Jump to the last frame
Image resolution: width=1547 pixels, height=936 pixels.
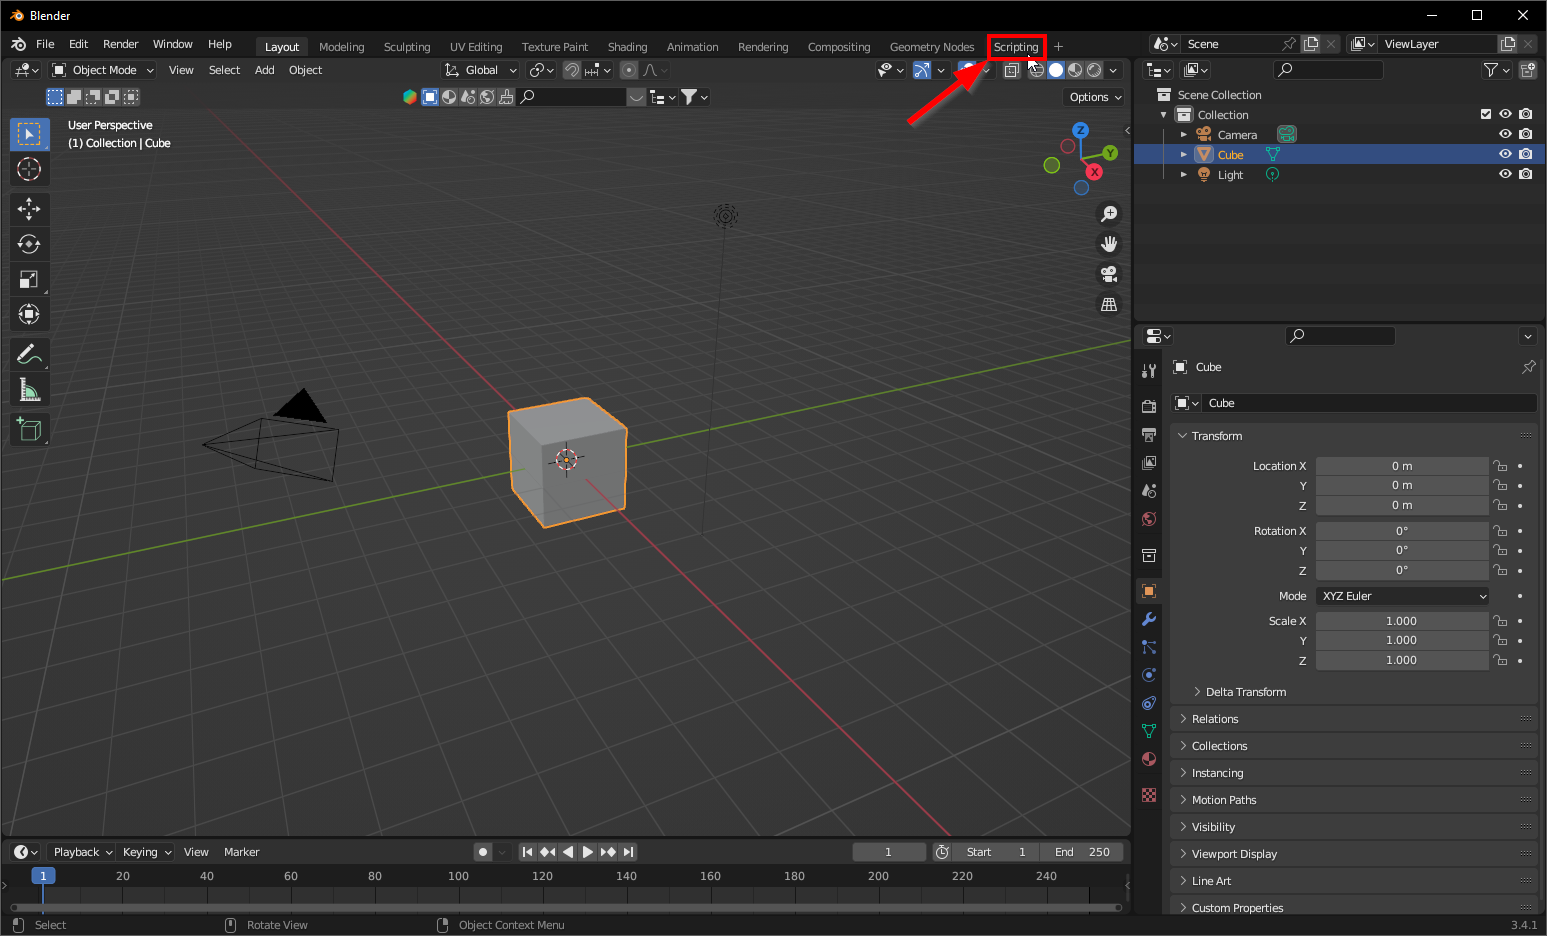point(628,852)
